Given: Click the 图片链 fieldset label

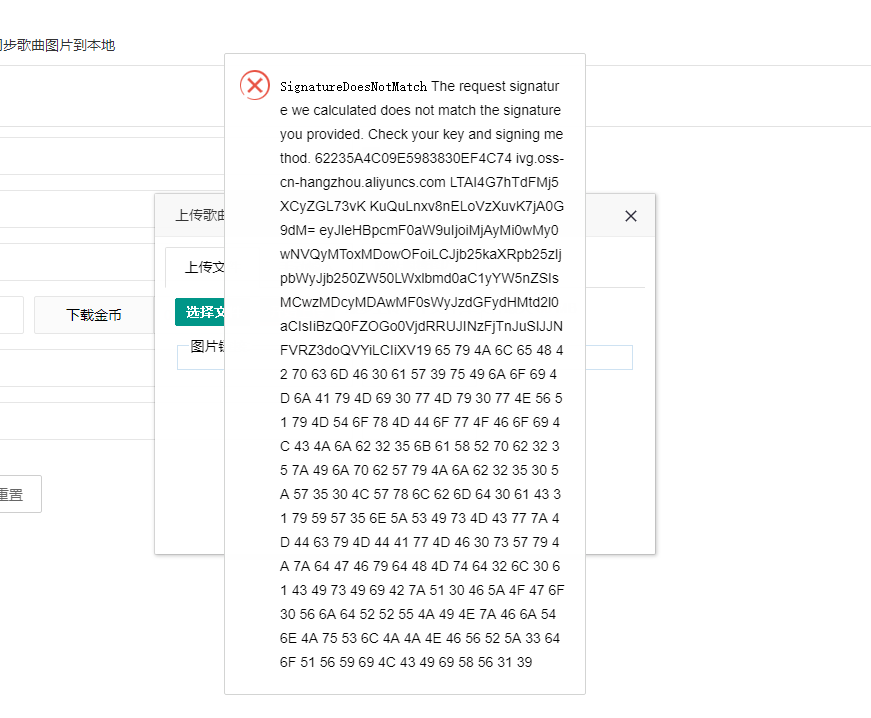Looking at the screenshot, I should (x=207, y=346).
